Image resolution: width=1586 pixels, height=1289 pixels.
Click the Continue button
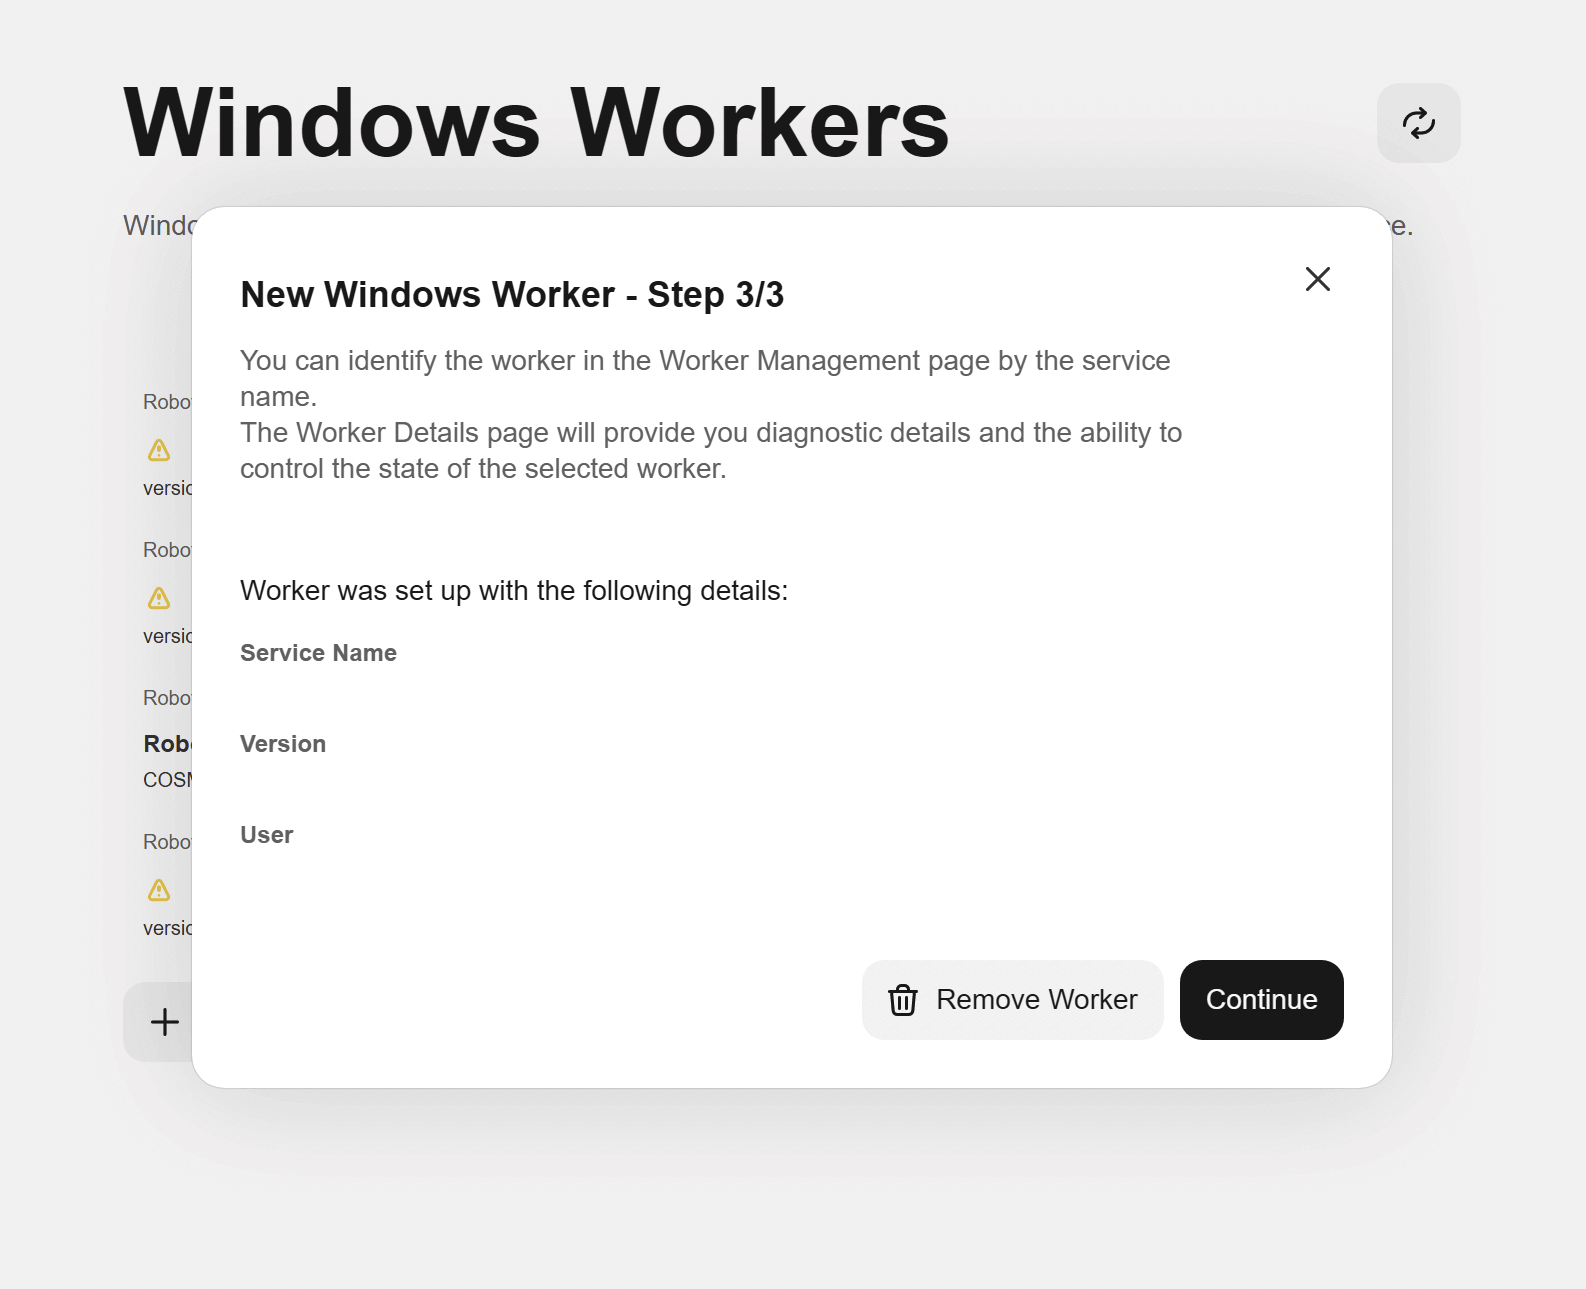[x=1261, y=1000]
